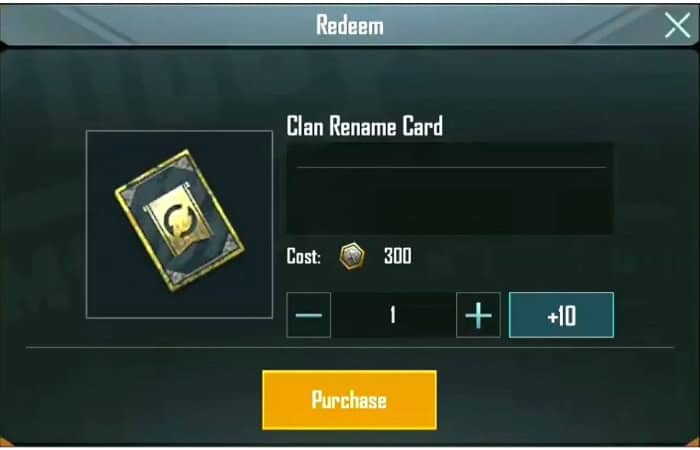Screen dimensions: 700x450
Task: Tap the circular arrows emblem on the card
Action: pyautogui.click(x=179, y=220)
